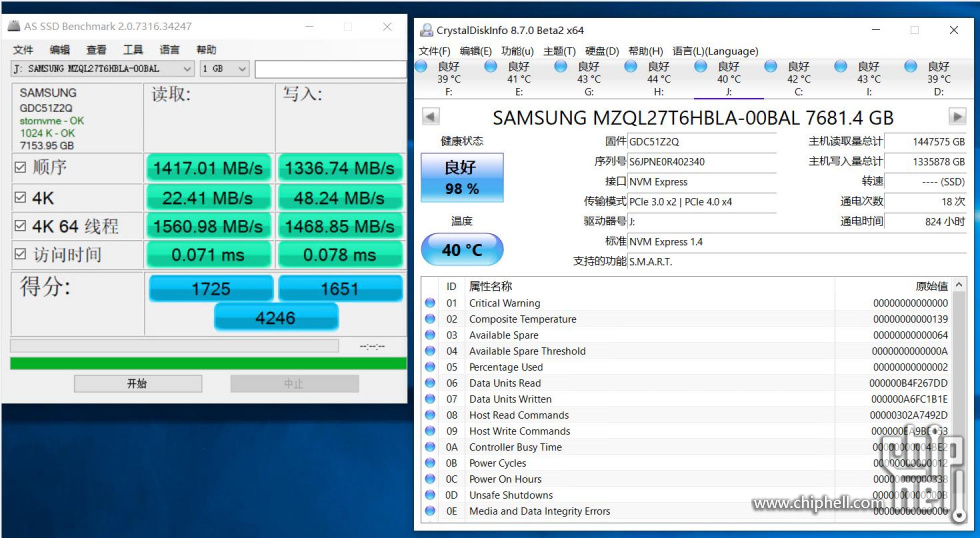Click 属性名称 column header in SMART table
This screenshot has width=980, height=538.
pos(491,286)
